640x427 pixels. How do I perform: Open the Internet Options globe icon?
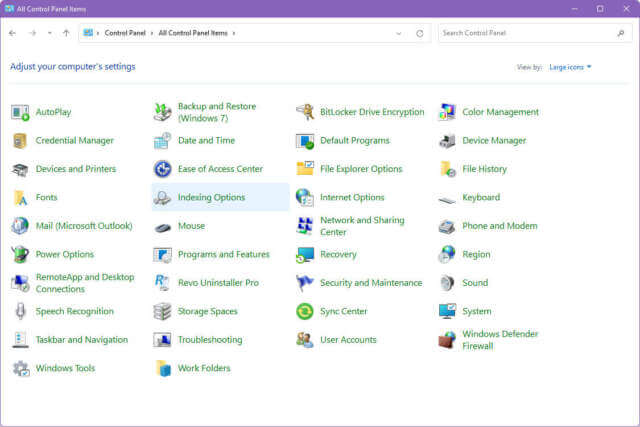[x=305, y=198]
